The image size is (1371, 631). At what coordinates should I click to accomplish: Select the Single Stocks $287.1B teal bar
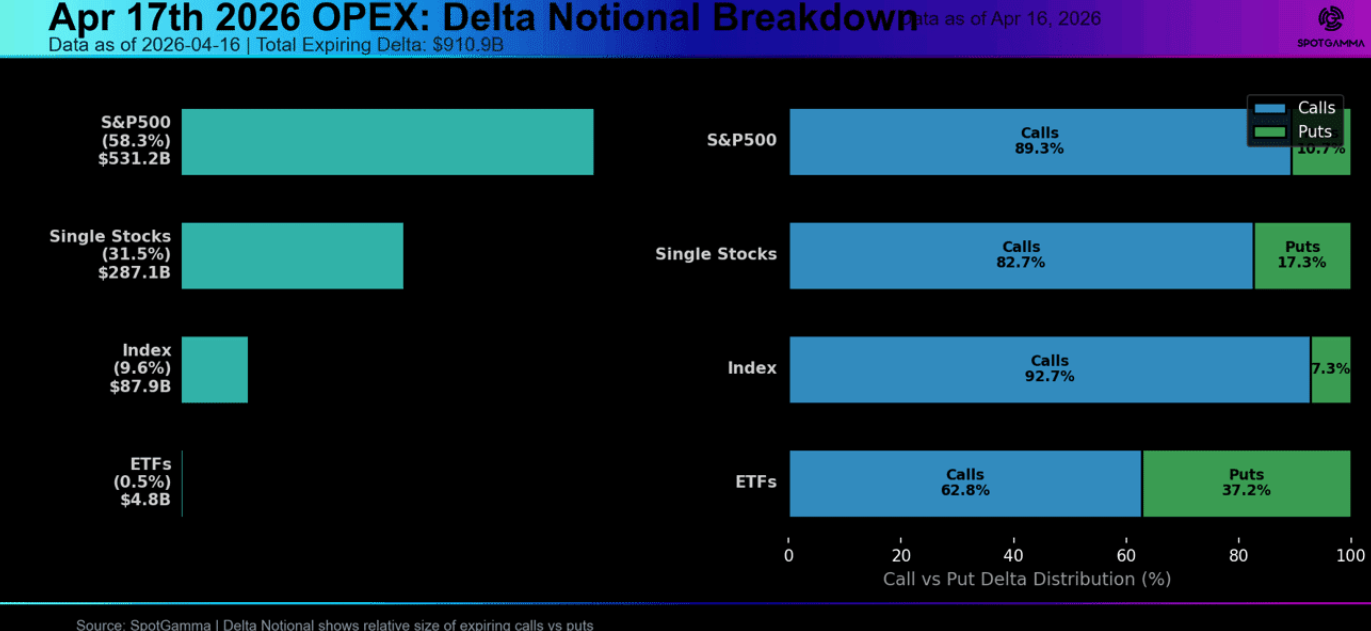point(292,256)
